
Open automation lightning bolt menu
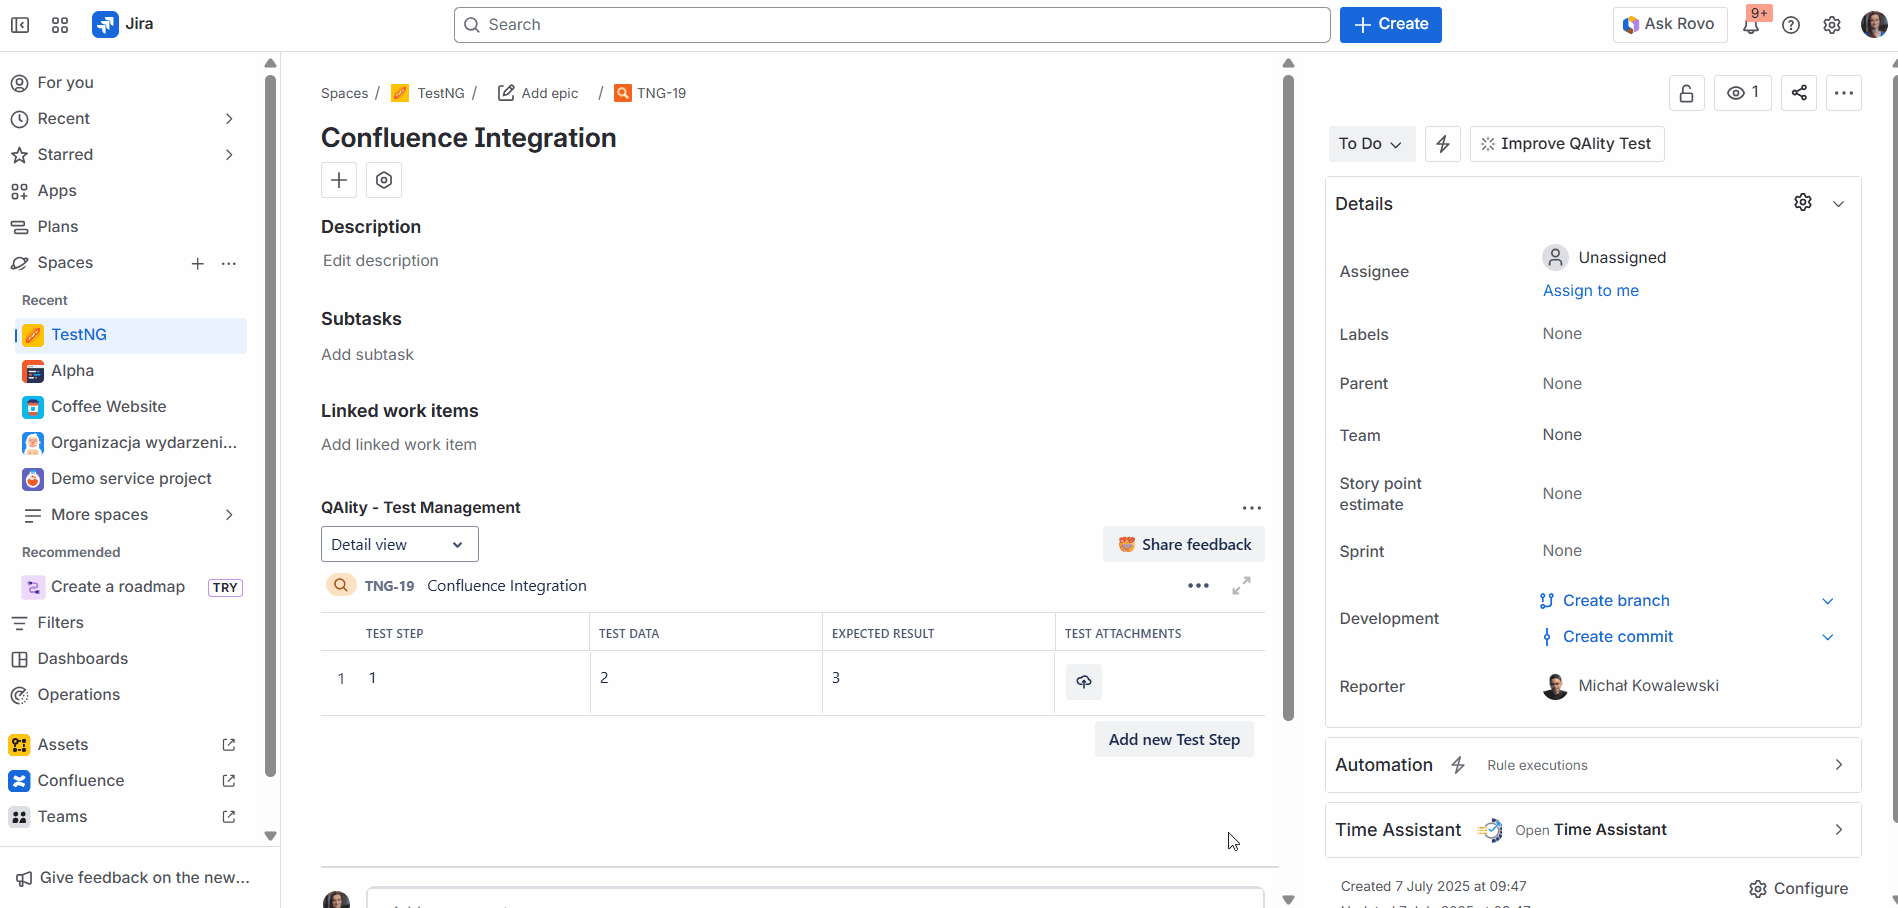(1443, 144)
